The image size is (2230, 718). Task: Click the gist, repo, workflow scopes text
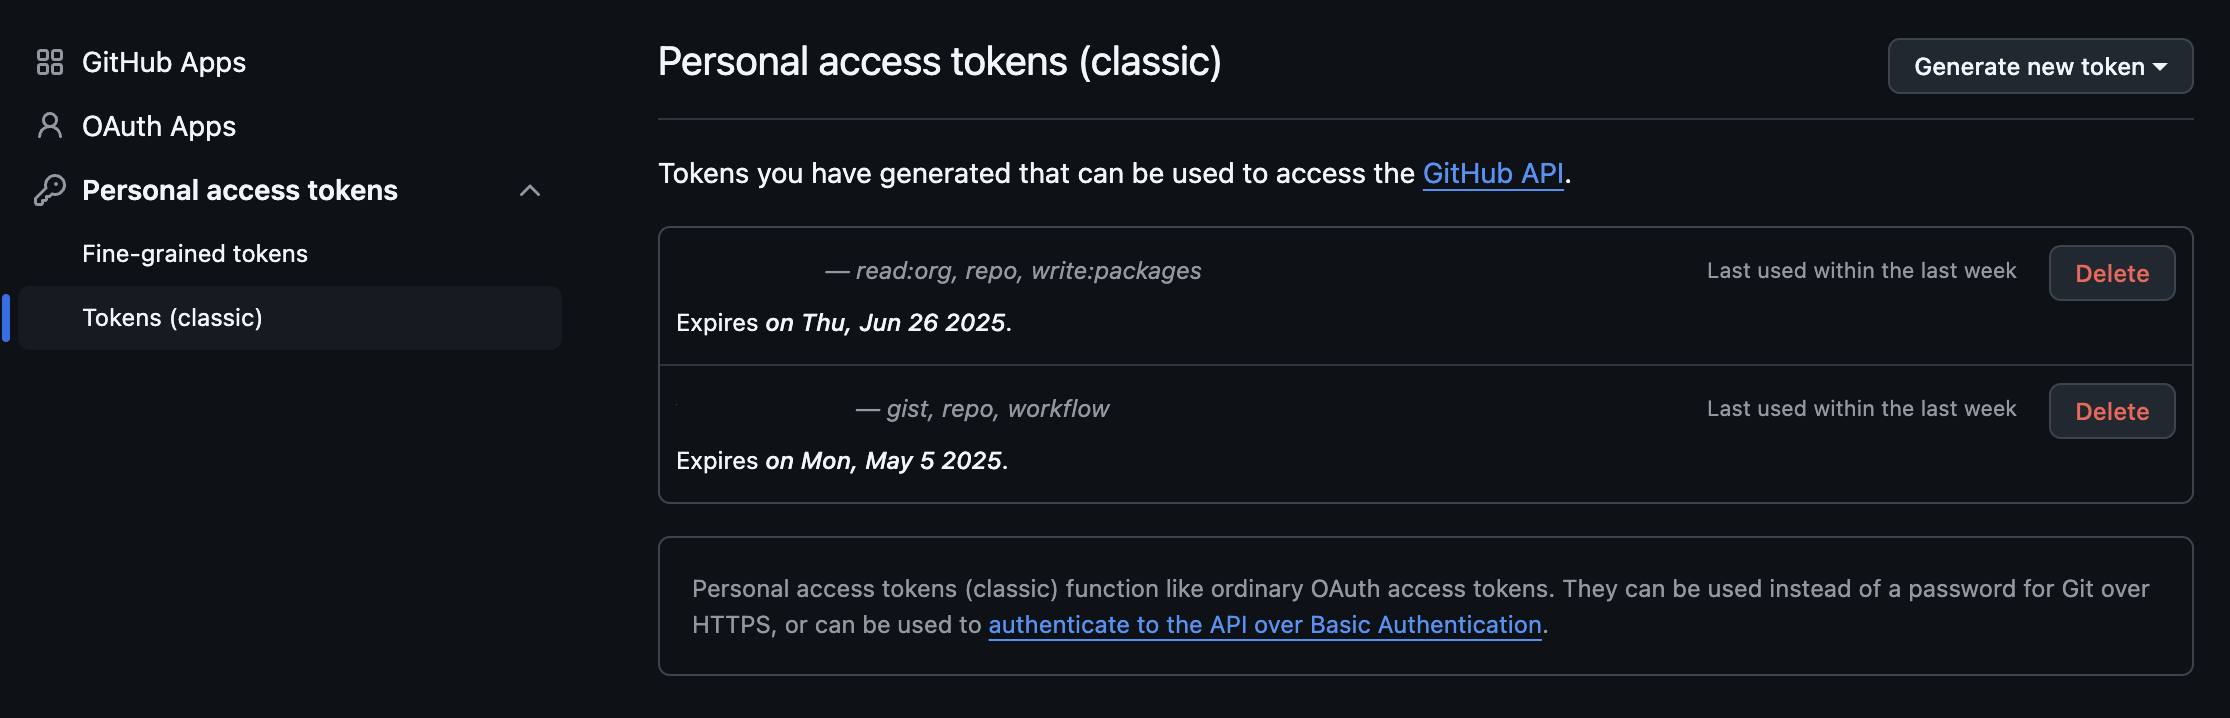pyautogui.click(x=997, y=409)
